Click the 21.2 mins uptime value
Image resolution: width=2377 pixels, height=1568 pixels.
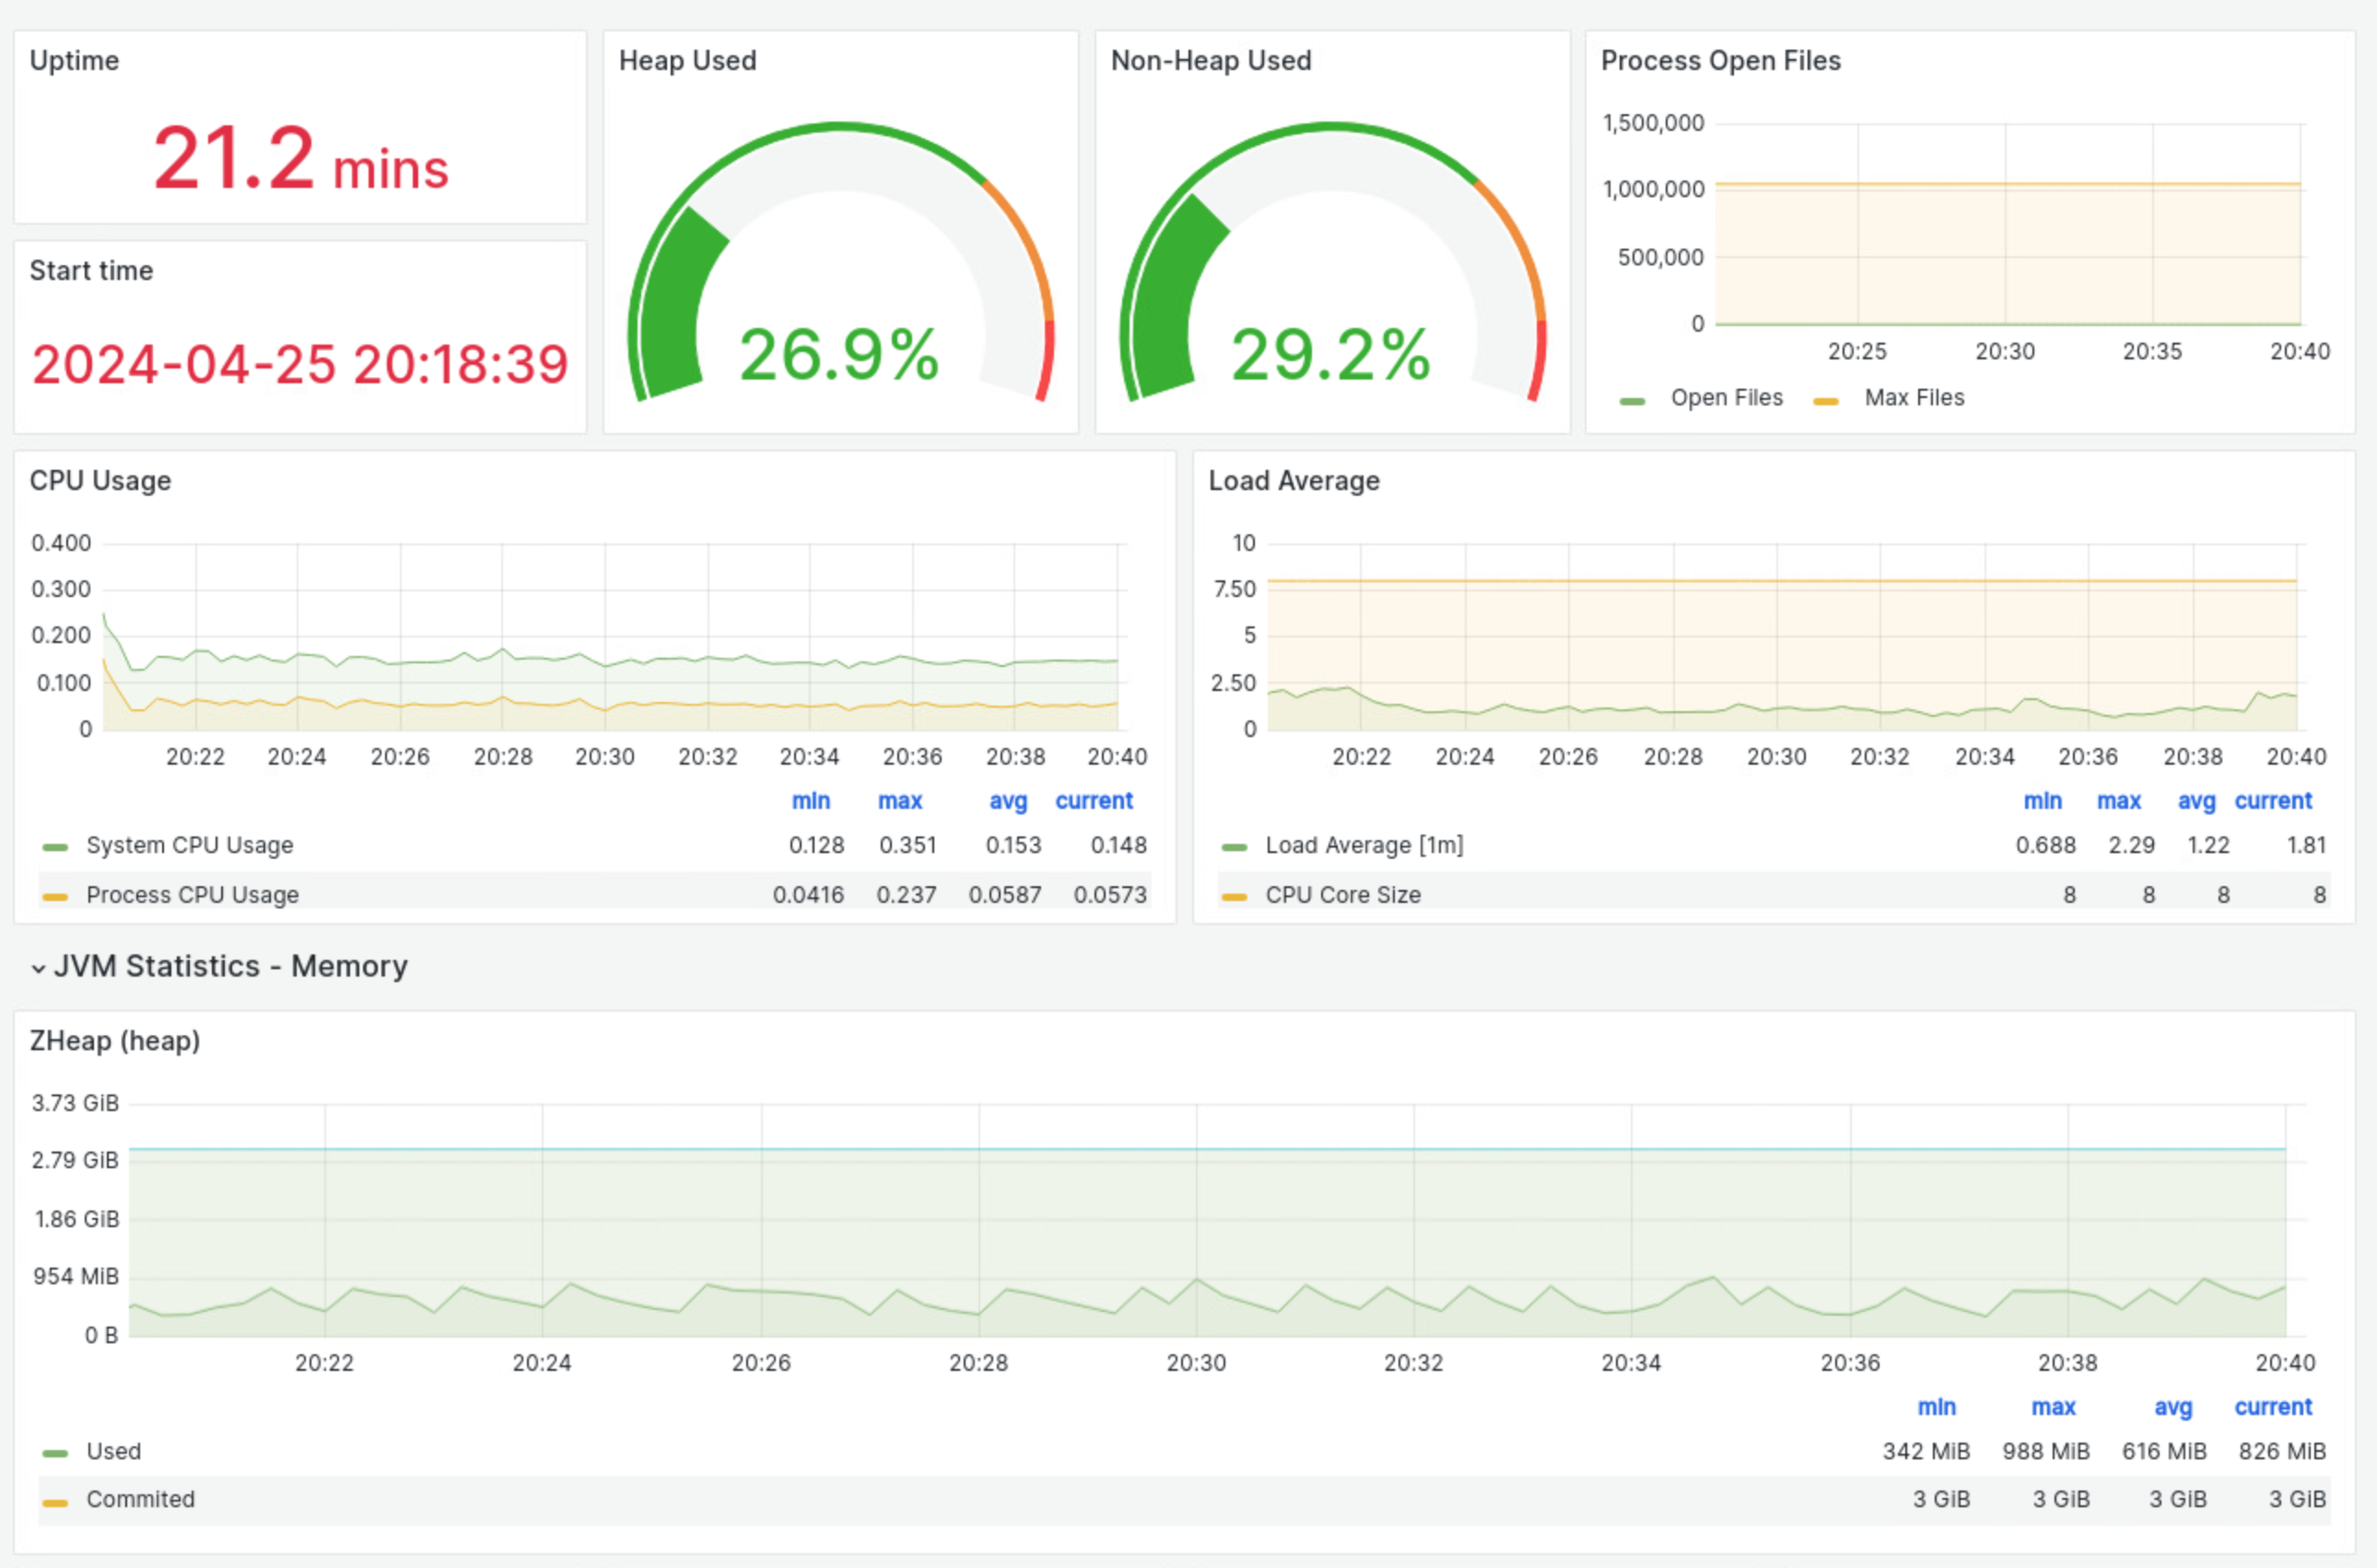coord(300,158)
